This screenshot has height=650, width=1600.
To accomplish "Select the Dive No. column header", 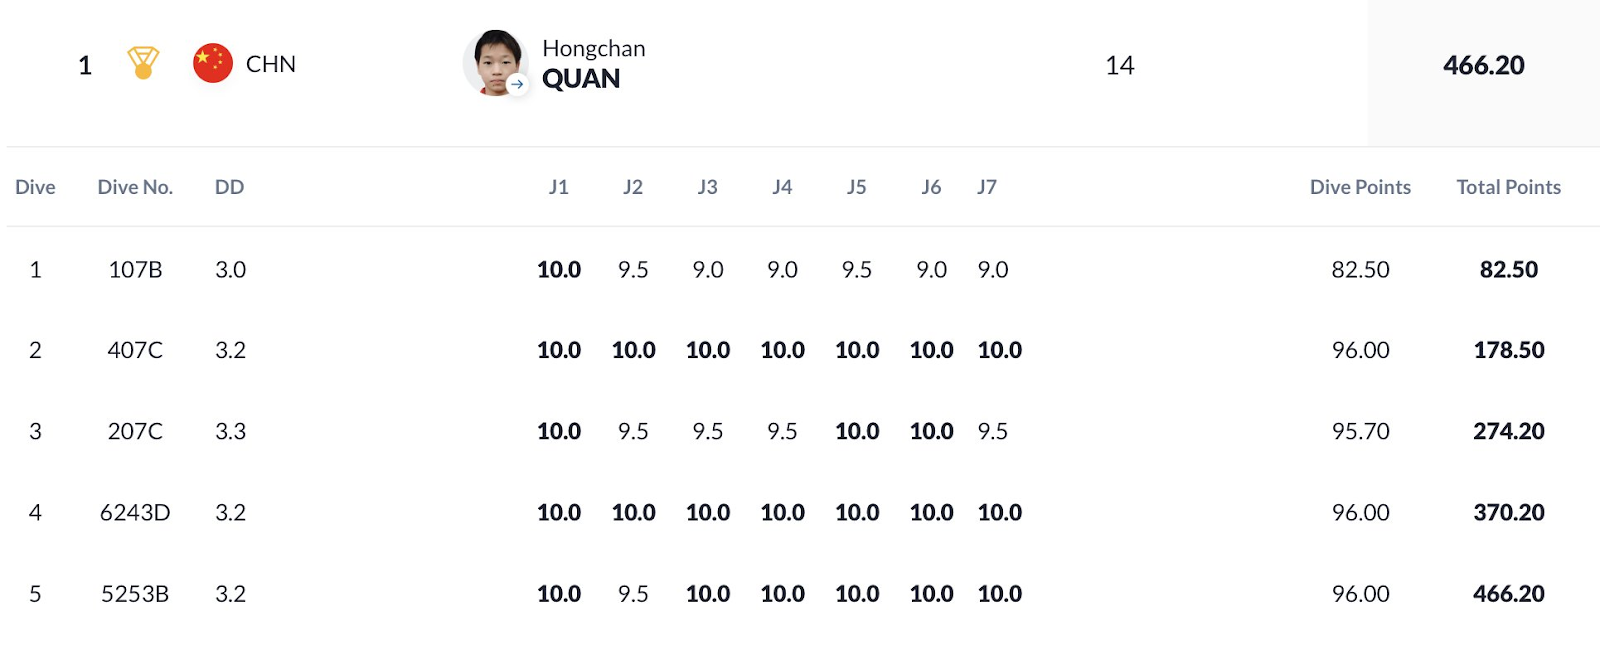I will (135, 187).
